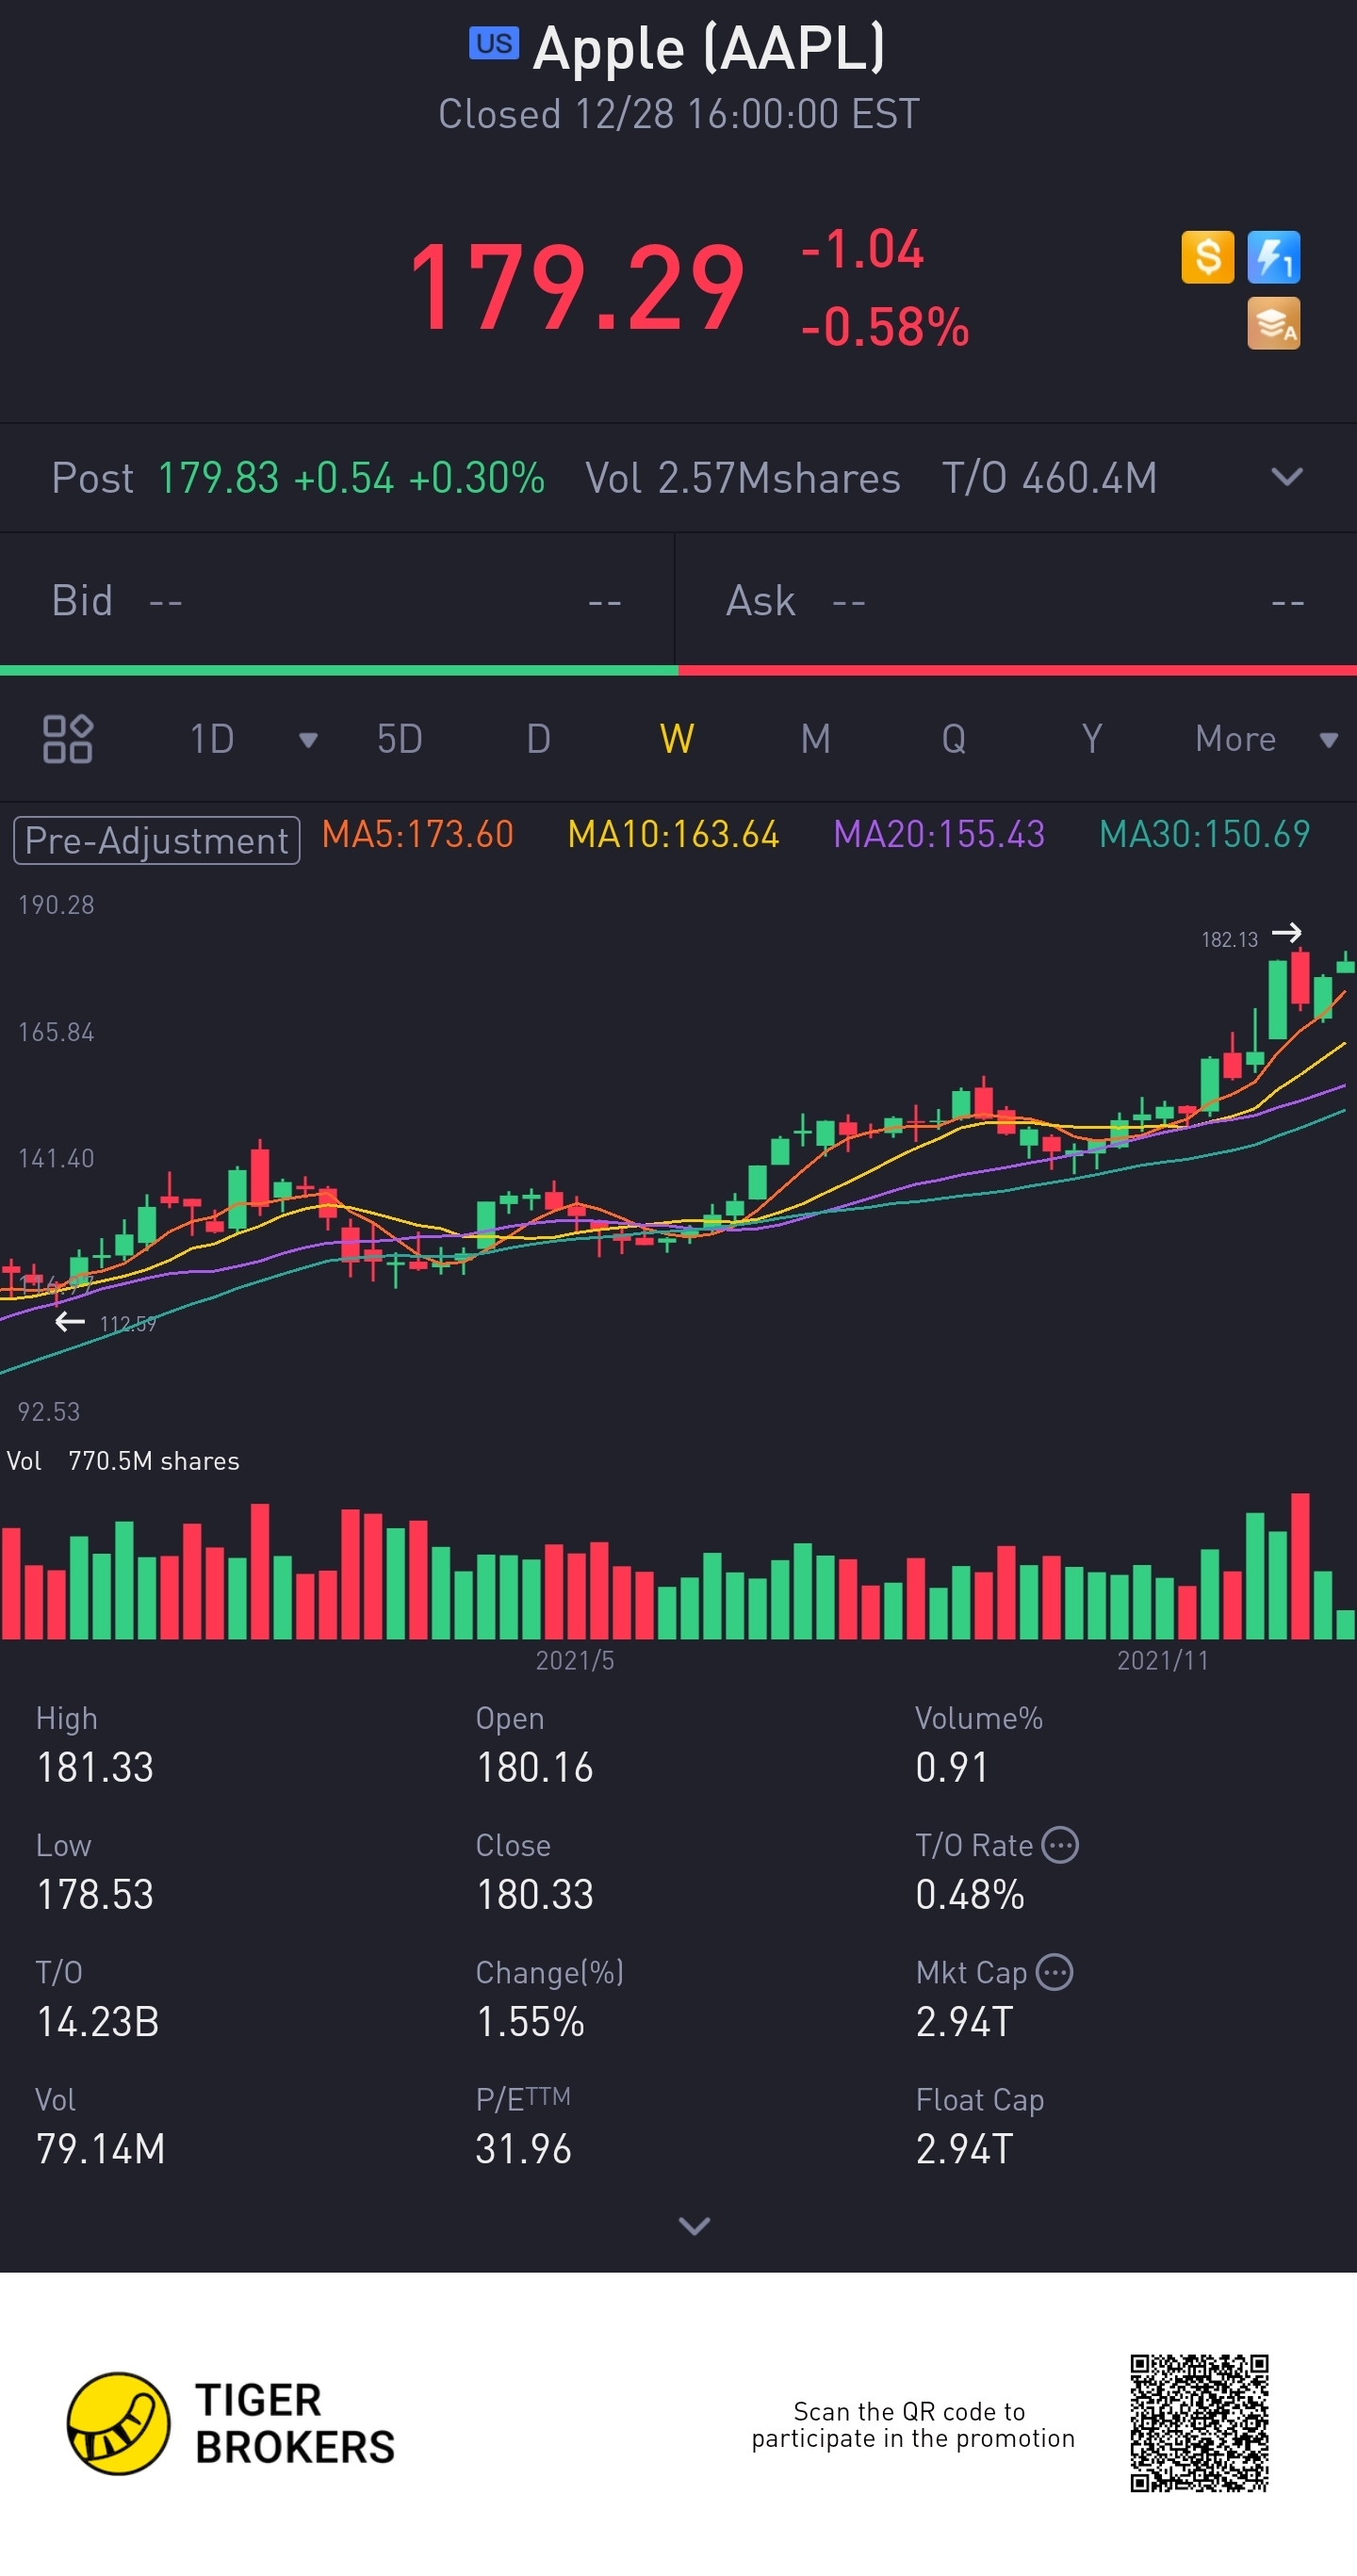Screen dimensions: 1357x2576
Task: Tap the 182.13 high marker on chart
Action: pyautogui.click(x=1229, y=939)
